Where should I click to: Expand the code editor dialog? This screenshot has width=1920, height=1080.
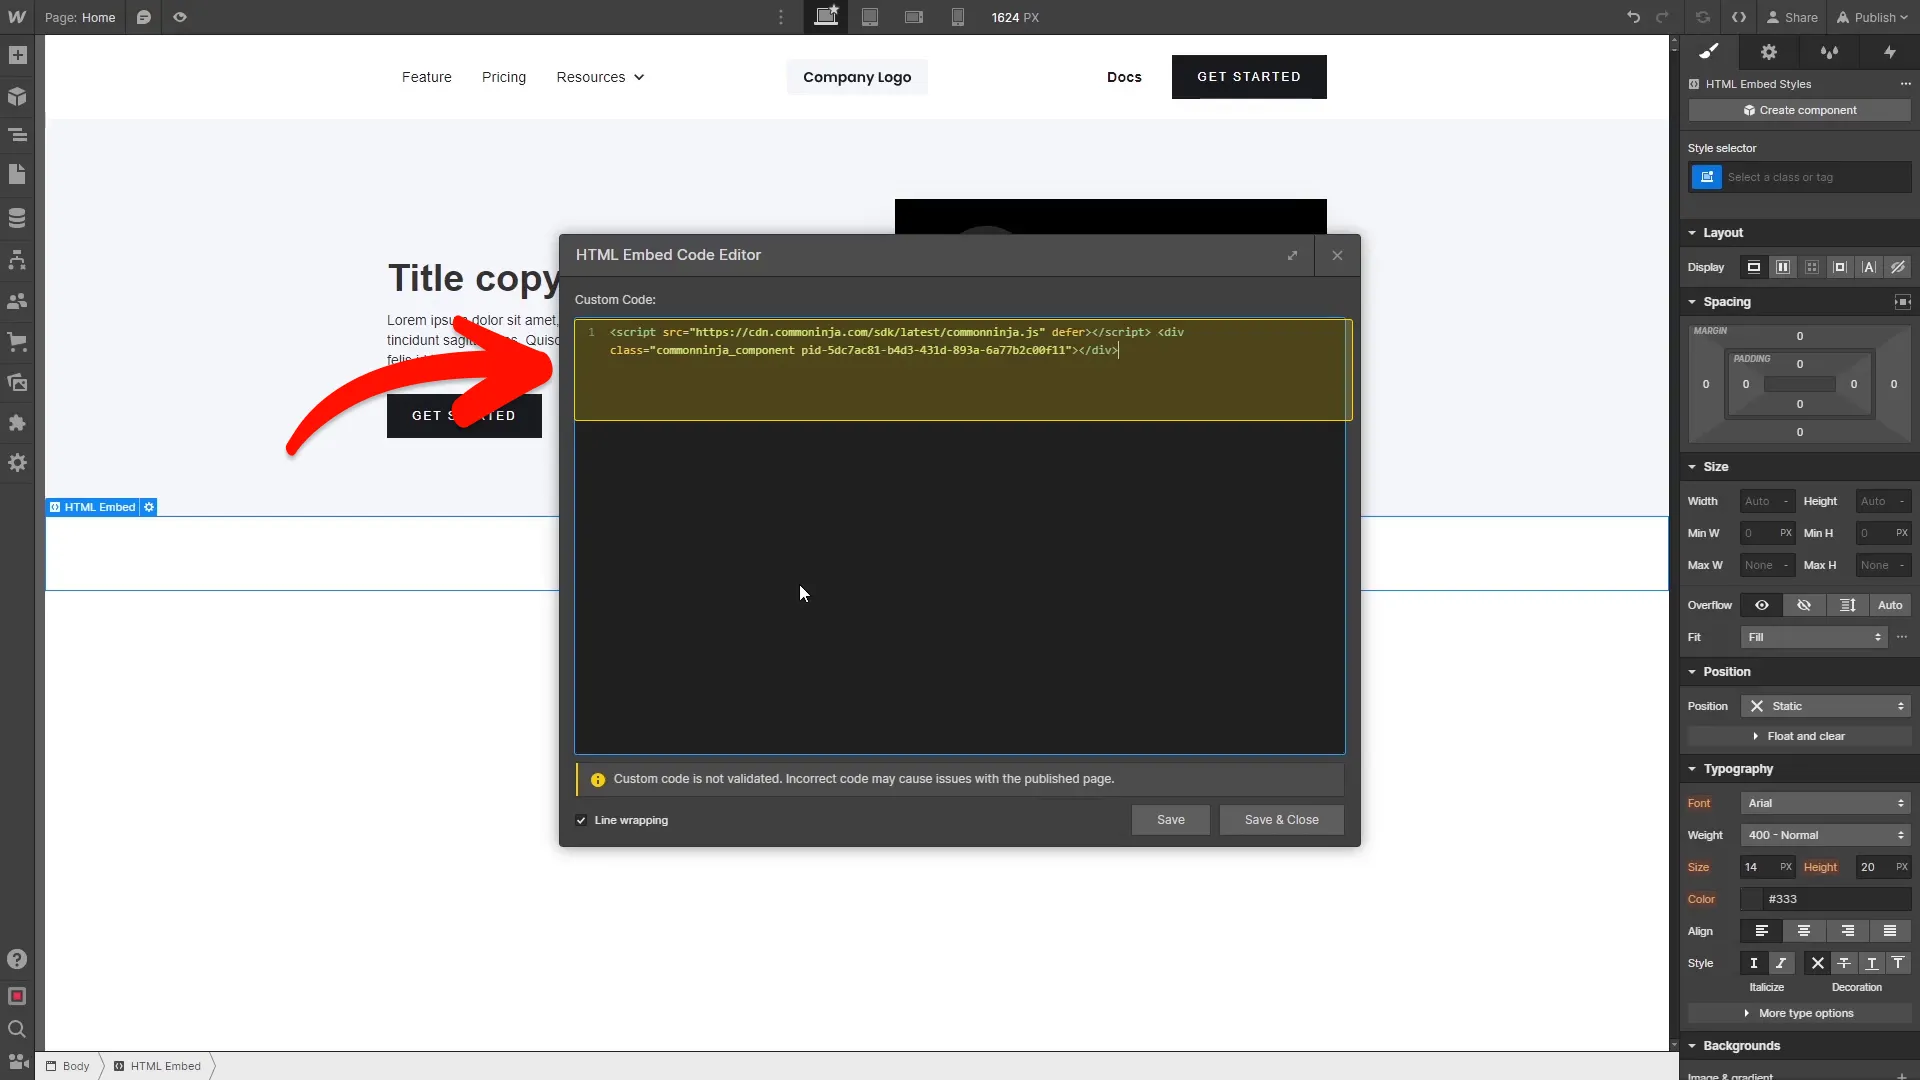click(x=1293, y=255)
